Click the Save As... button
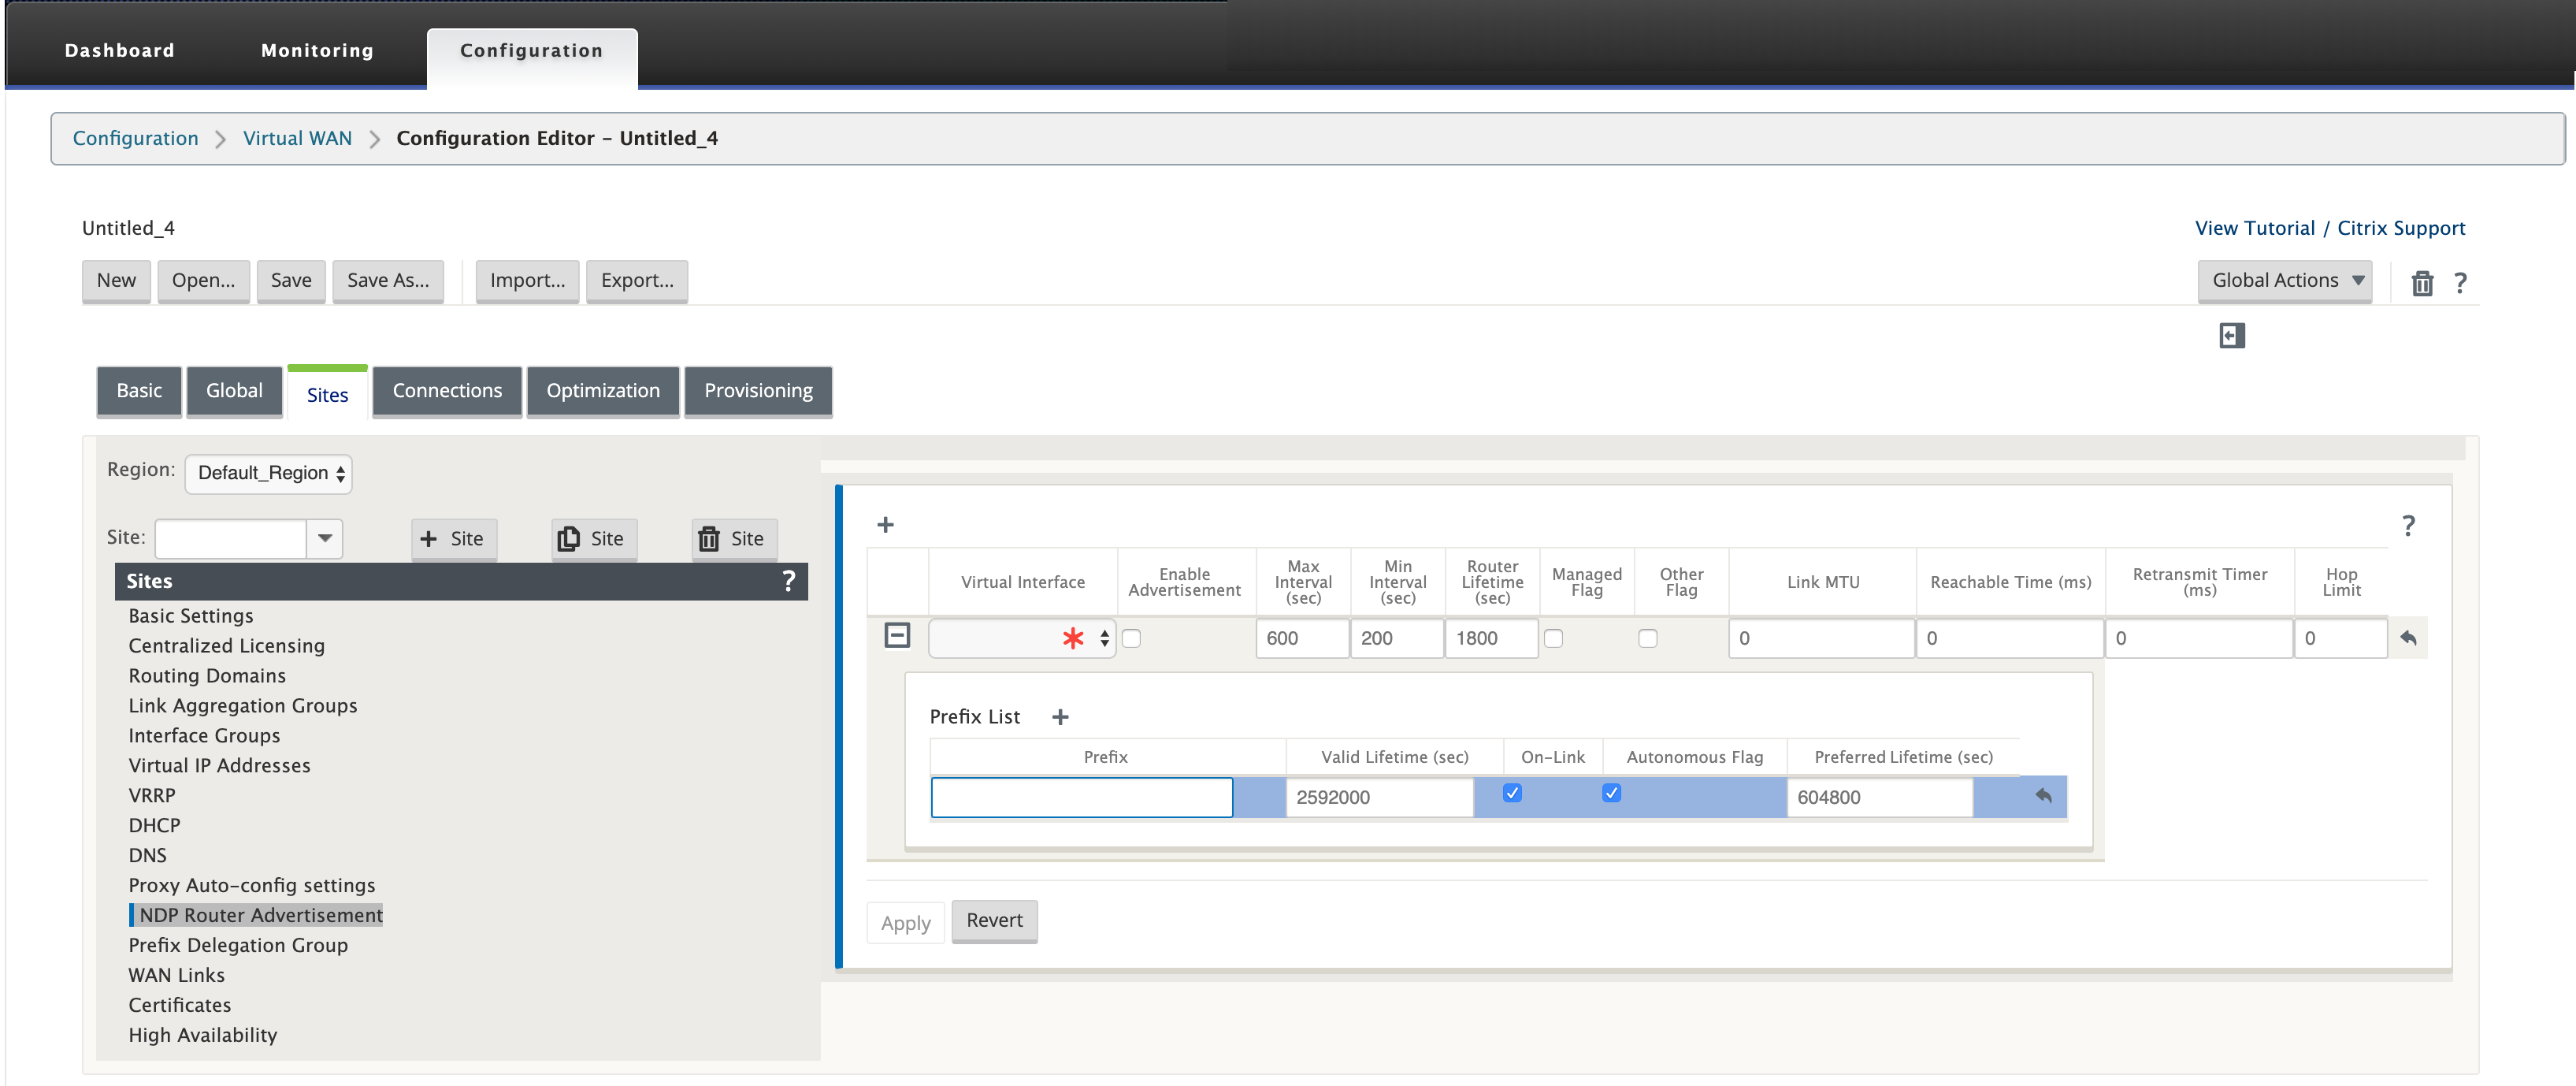This screenshot has width=2576, height=1086. coord(388,281)
